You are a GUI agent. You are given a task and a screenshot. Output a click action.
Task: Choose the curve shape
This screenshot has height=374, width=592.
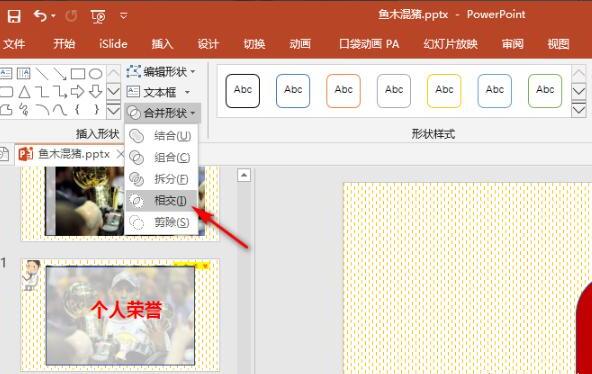pos(60,110)
